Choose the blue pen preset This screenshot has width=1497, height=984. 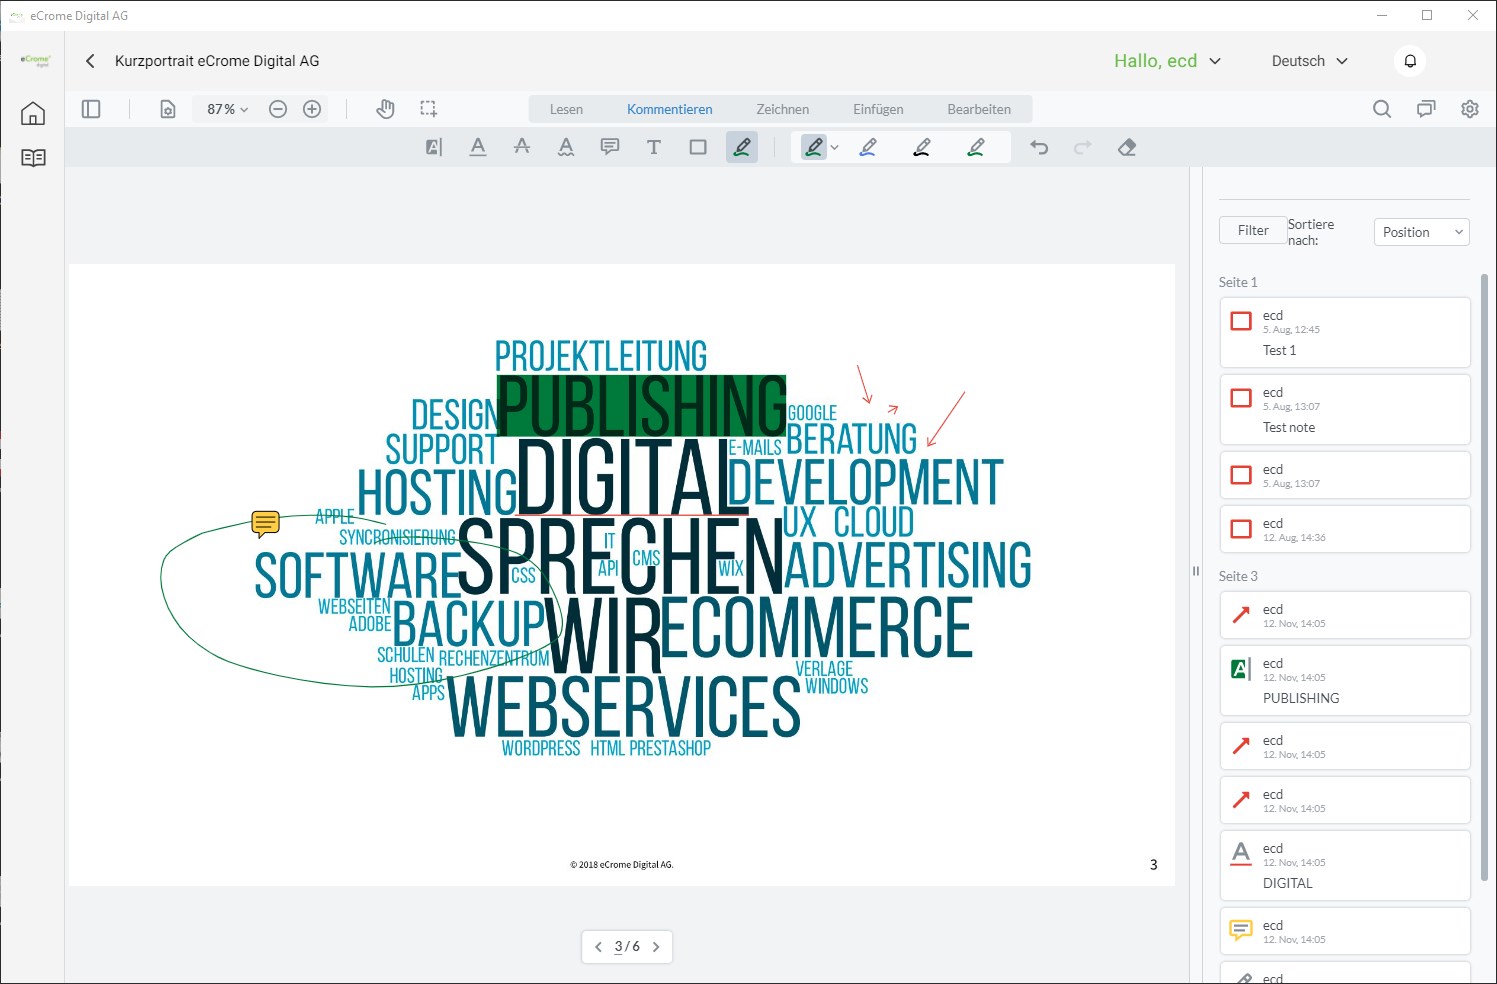[x=868, y=148]
